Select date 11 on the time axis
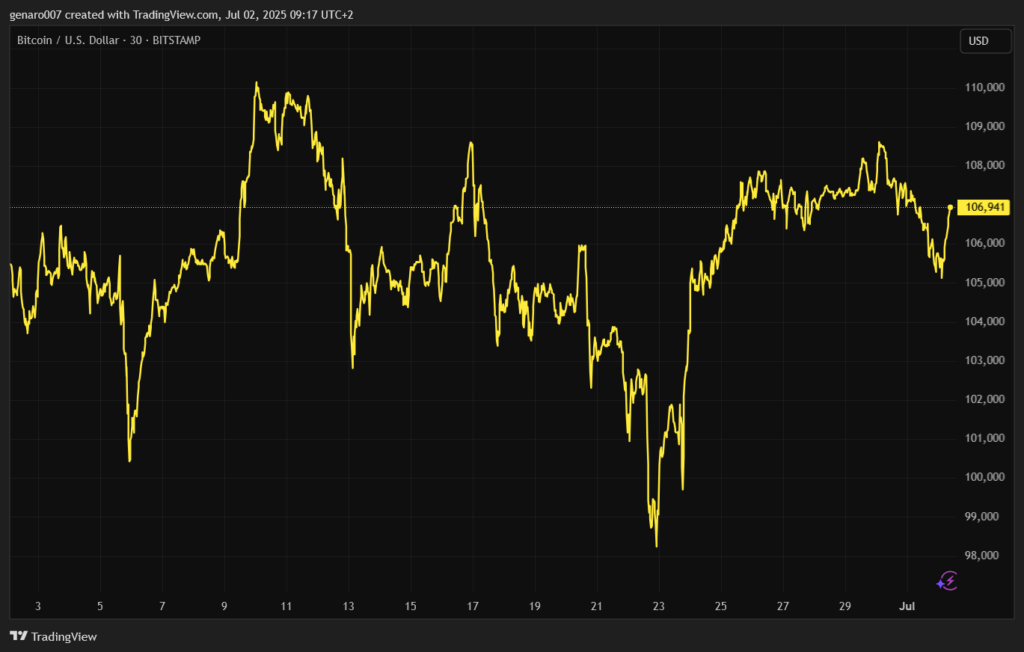Screen dimensions: 1024x652 point(286,606)
